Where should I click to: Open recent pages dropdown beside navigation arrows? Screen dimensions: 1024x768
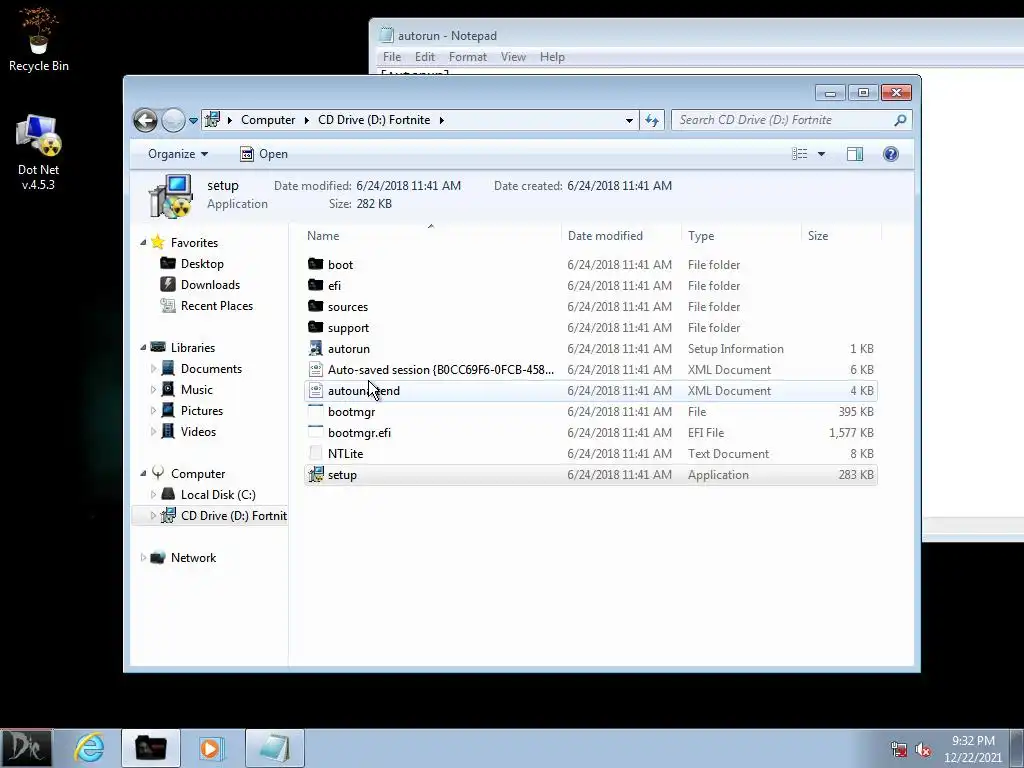coord(193,120)
